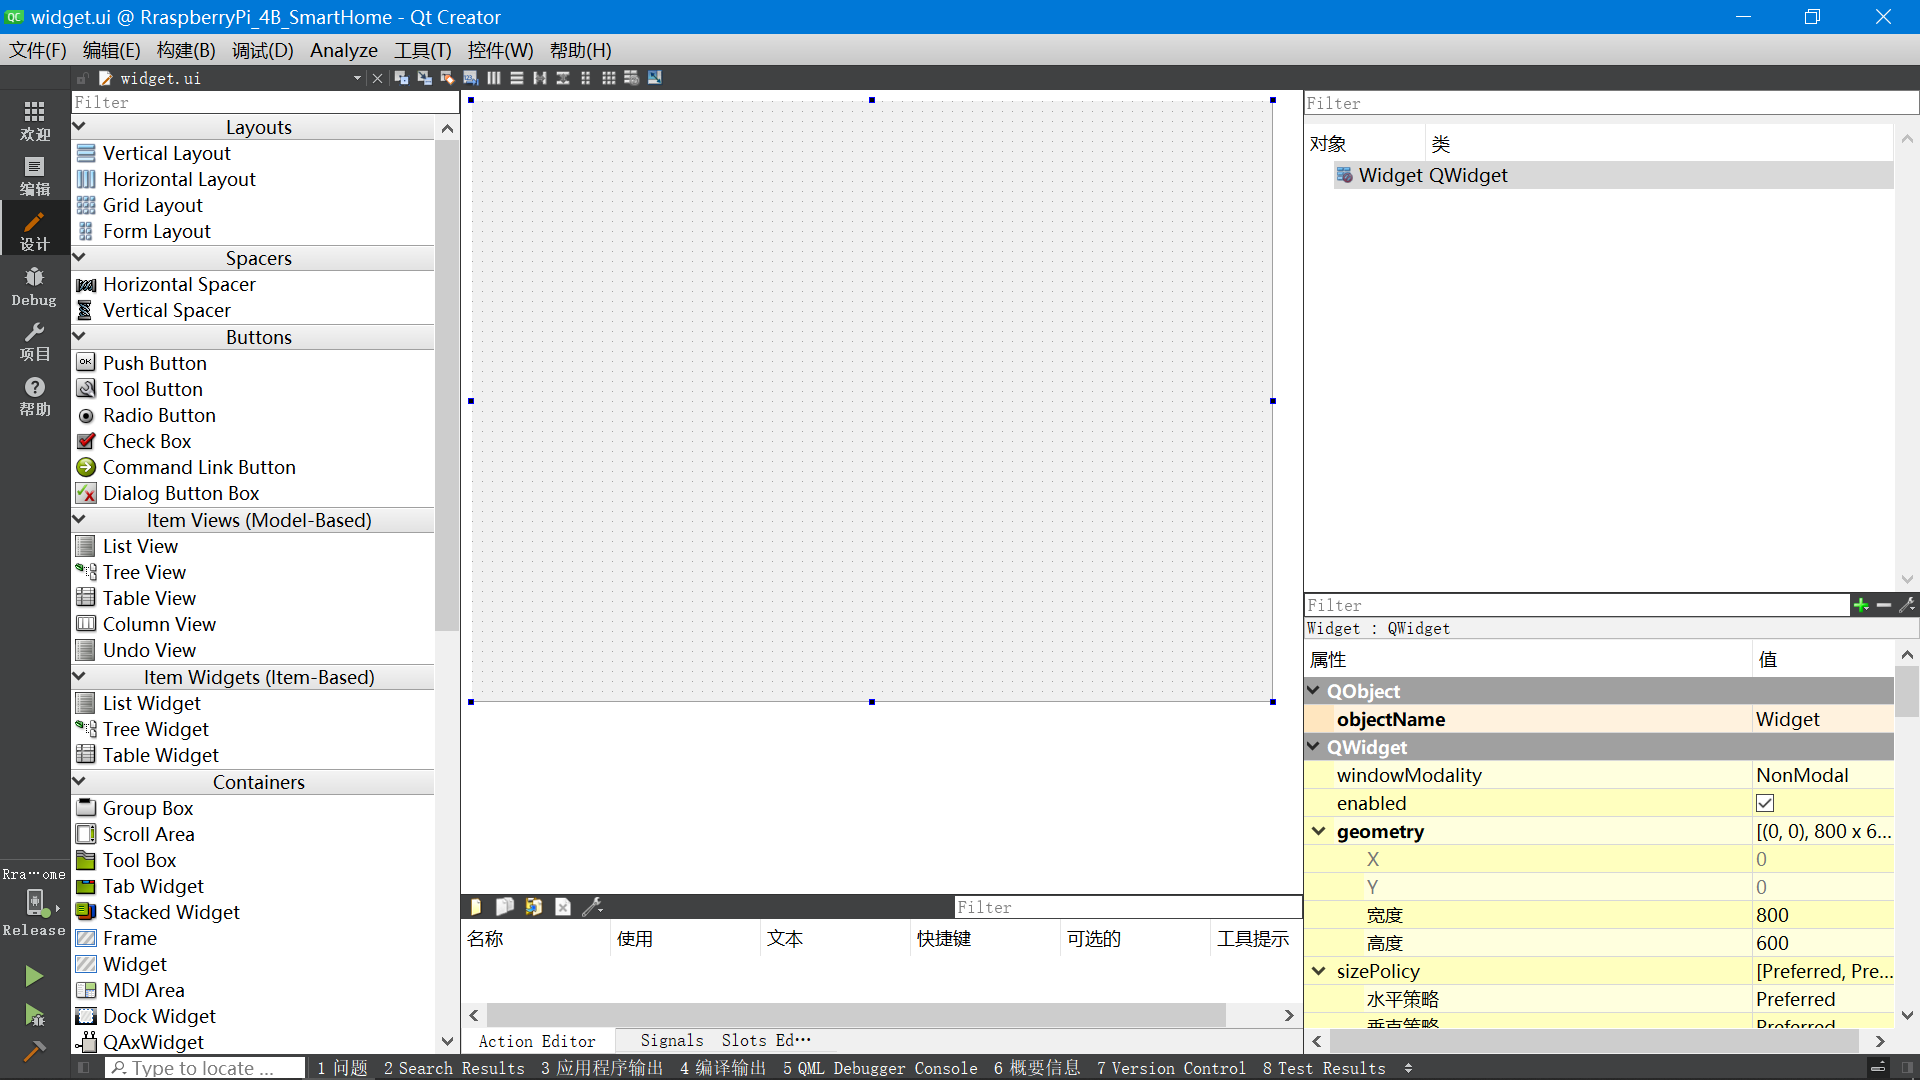The width and height of the screenshot is (1920, 1080).
Task: Open the 4 编译输出 pane
Action: point(723,1068)
